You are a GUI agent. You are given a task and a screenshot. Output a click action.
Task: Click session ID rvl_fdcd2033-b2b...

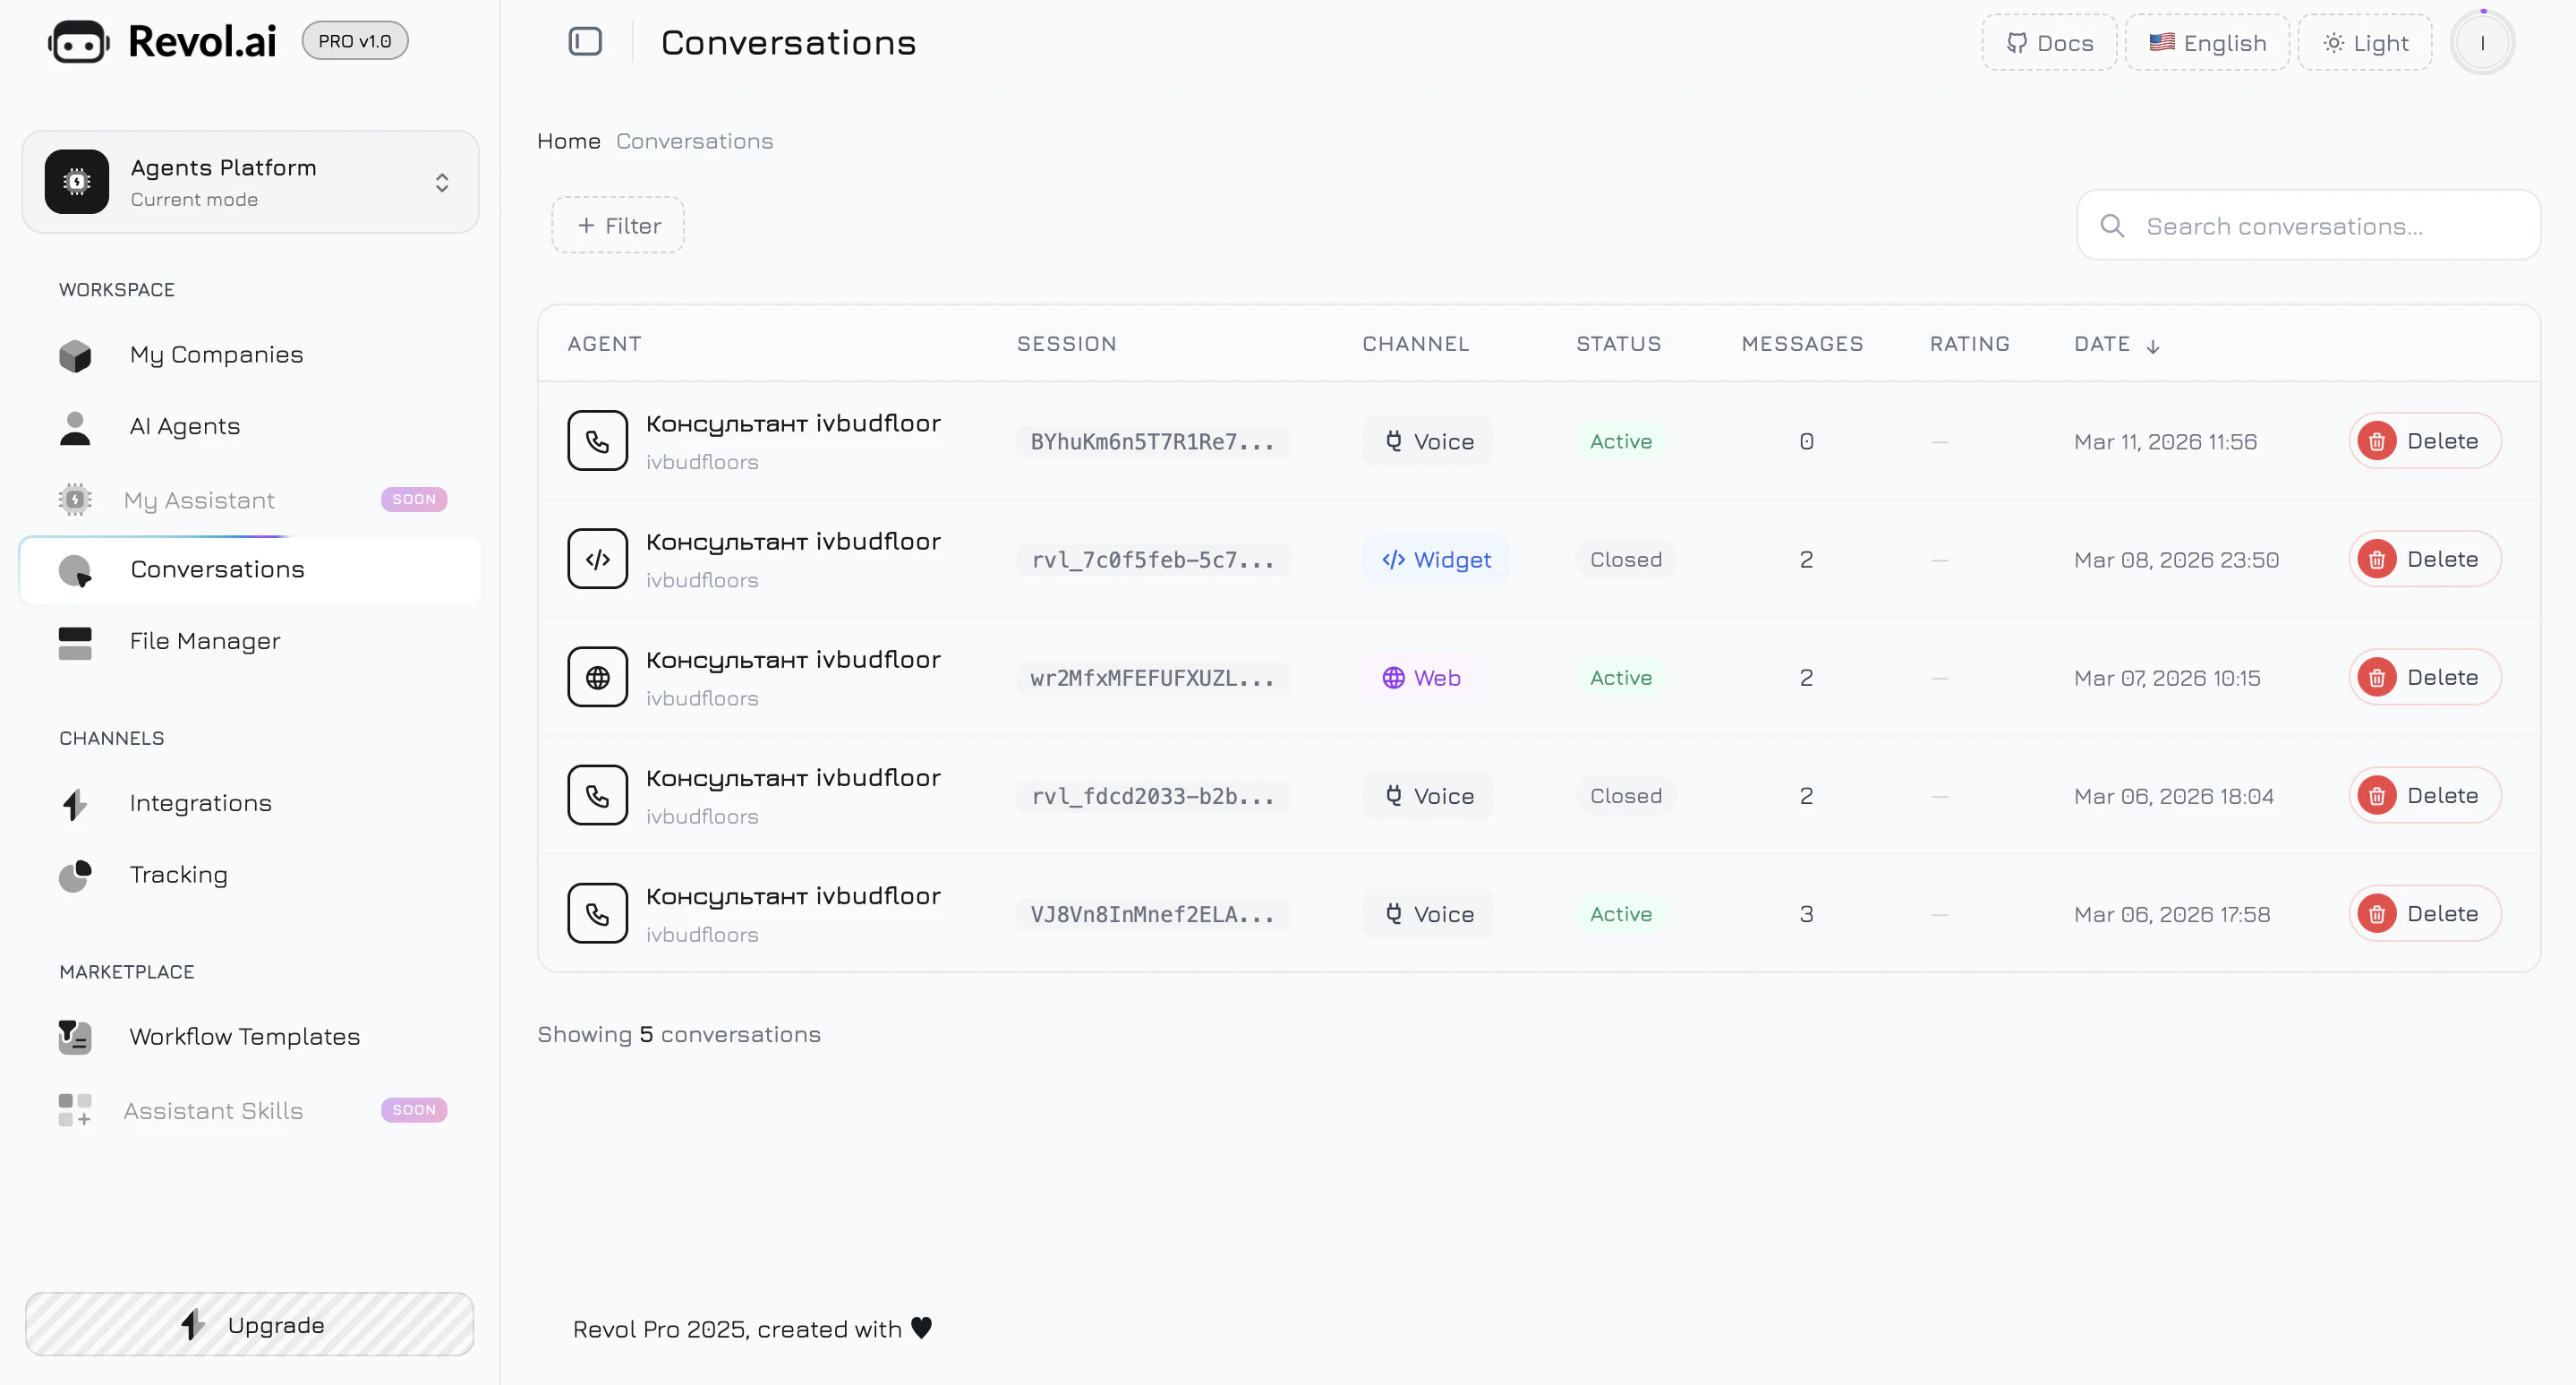click(x=1153, y=796)
